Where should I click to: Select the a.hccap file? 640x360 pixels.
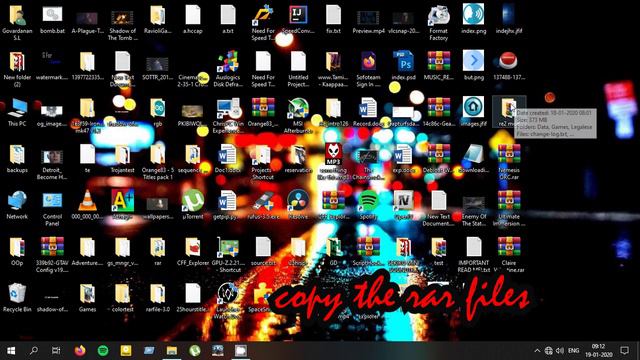click(193, 19)
